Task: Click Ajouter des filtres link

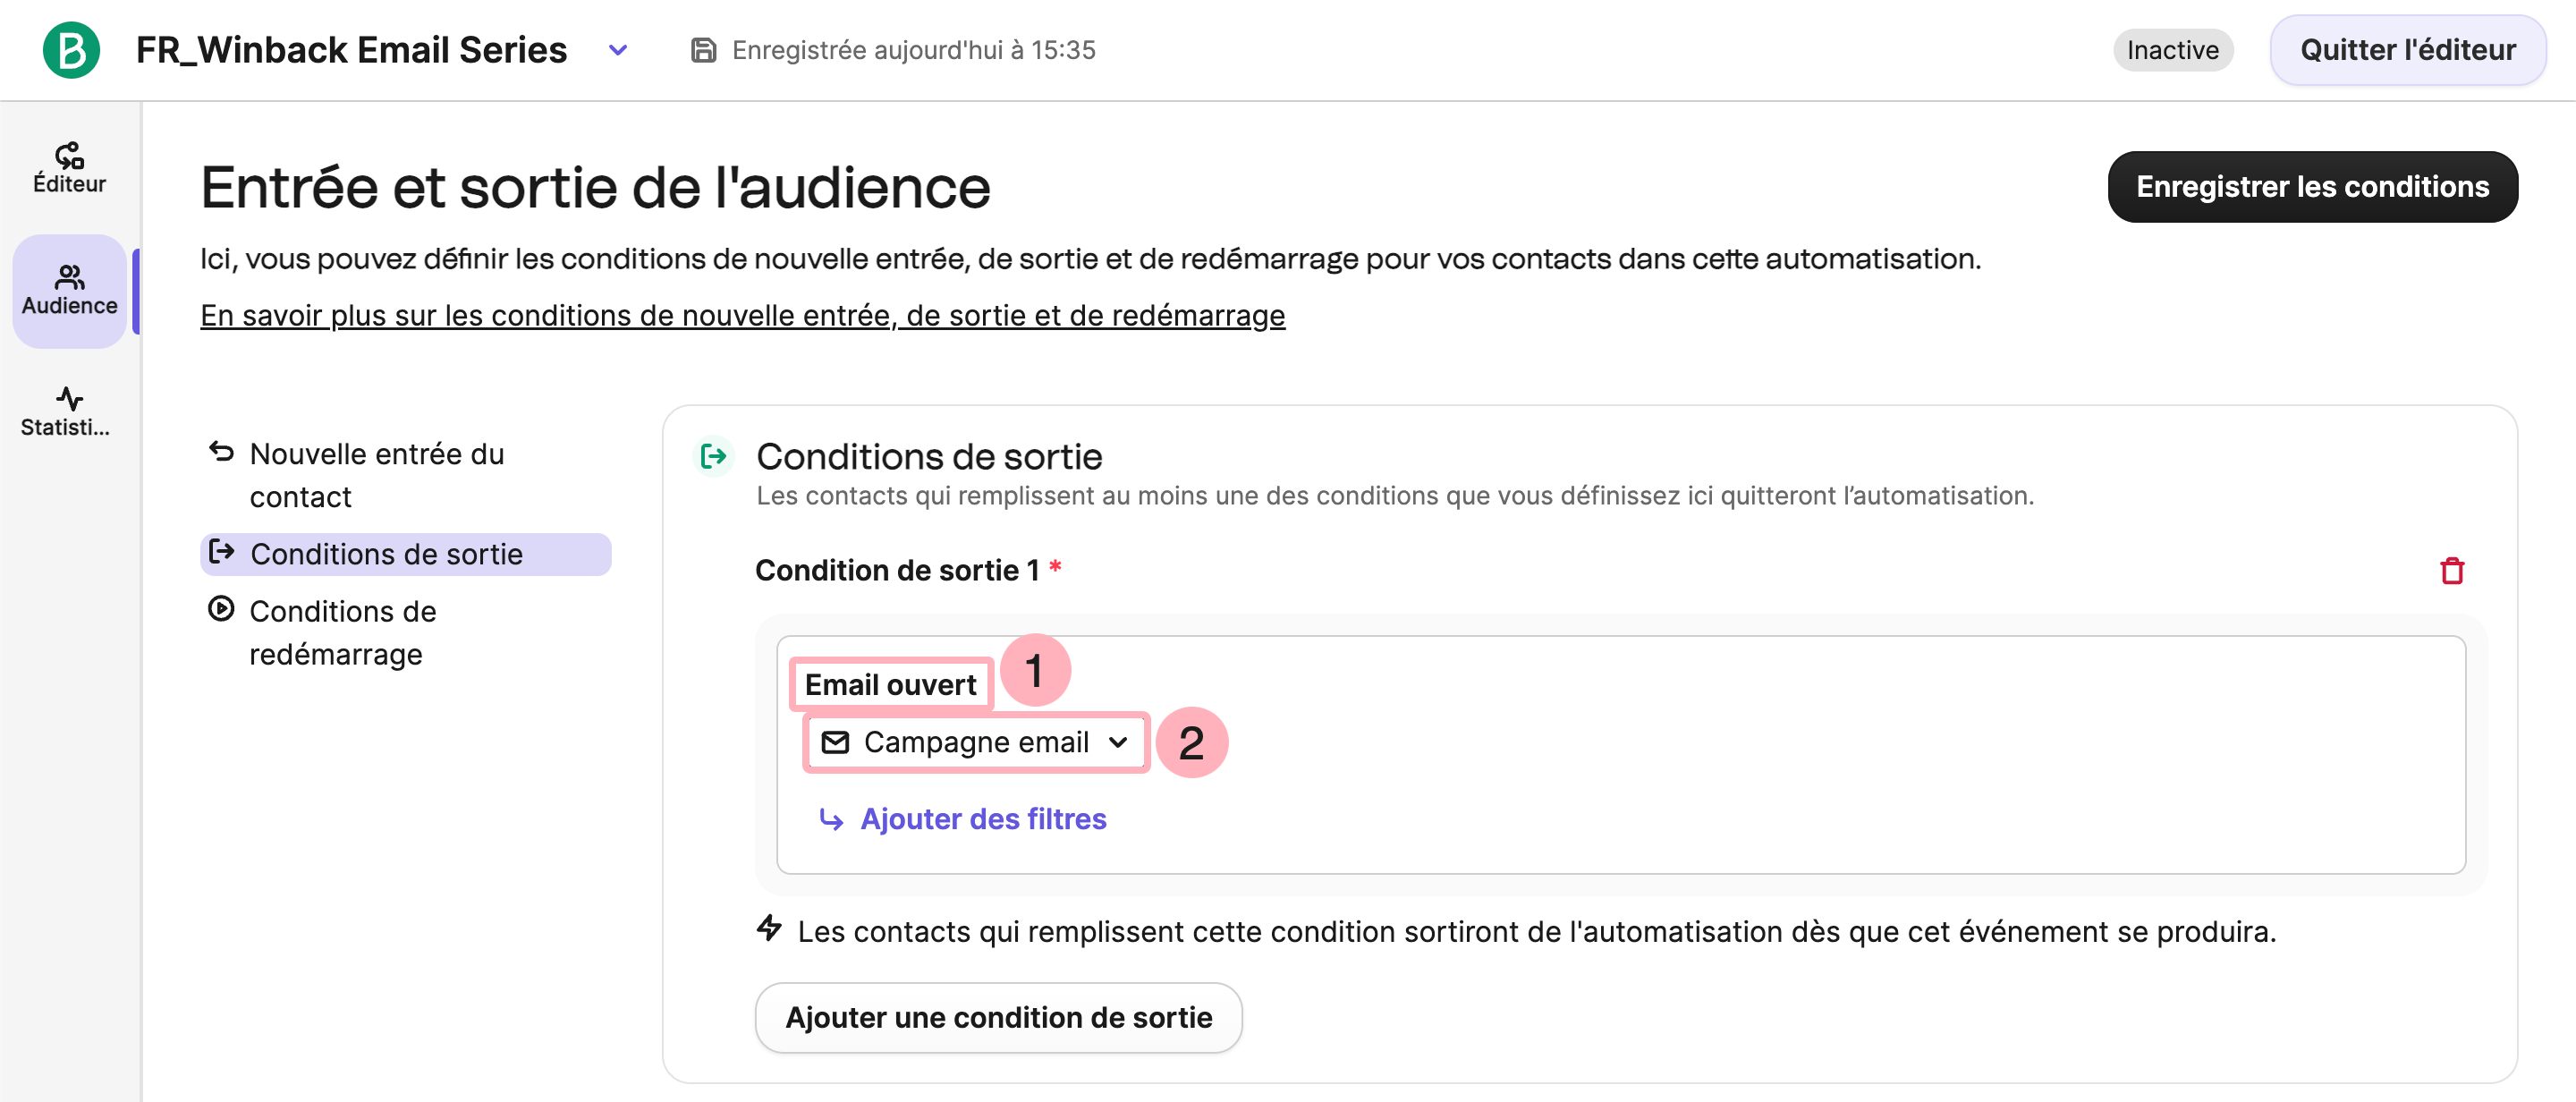Action: (983, 819)
